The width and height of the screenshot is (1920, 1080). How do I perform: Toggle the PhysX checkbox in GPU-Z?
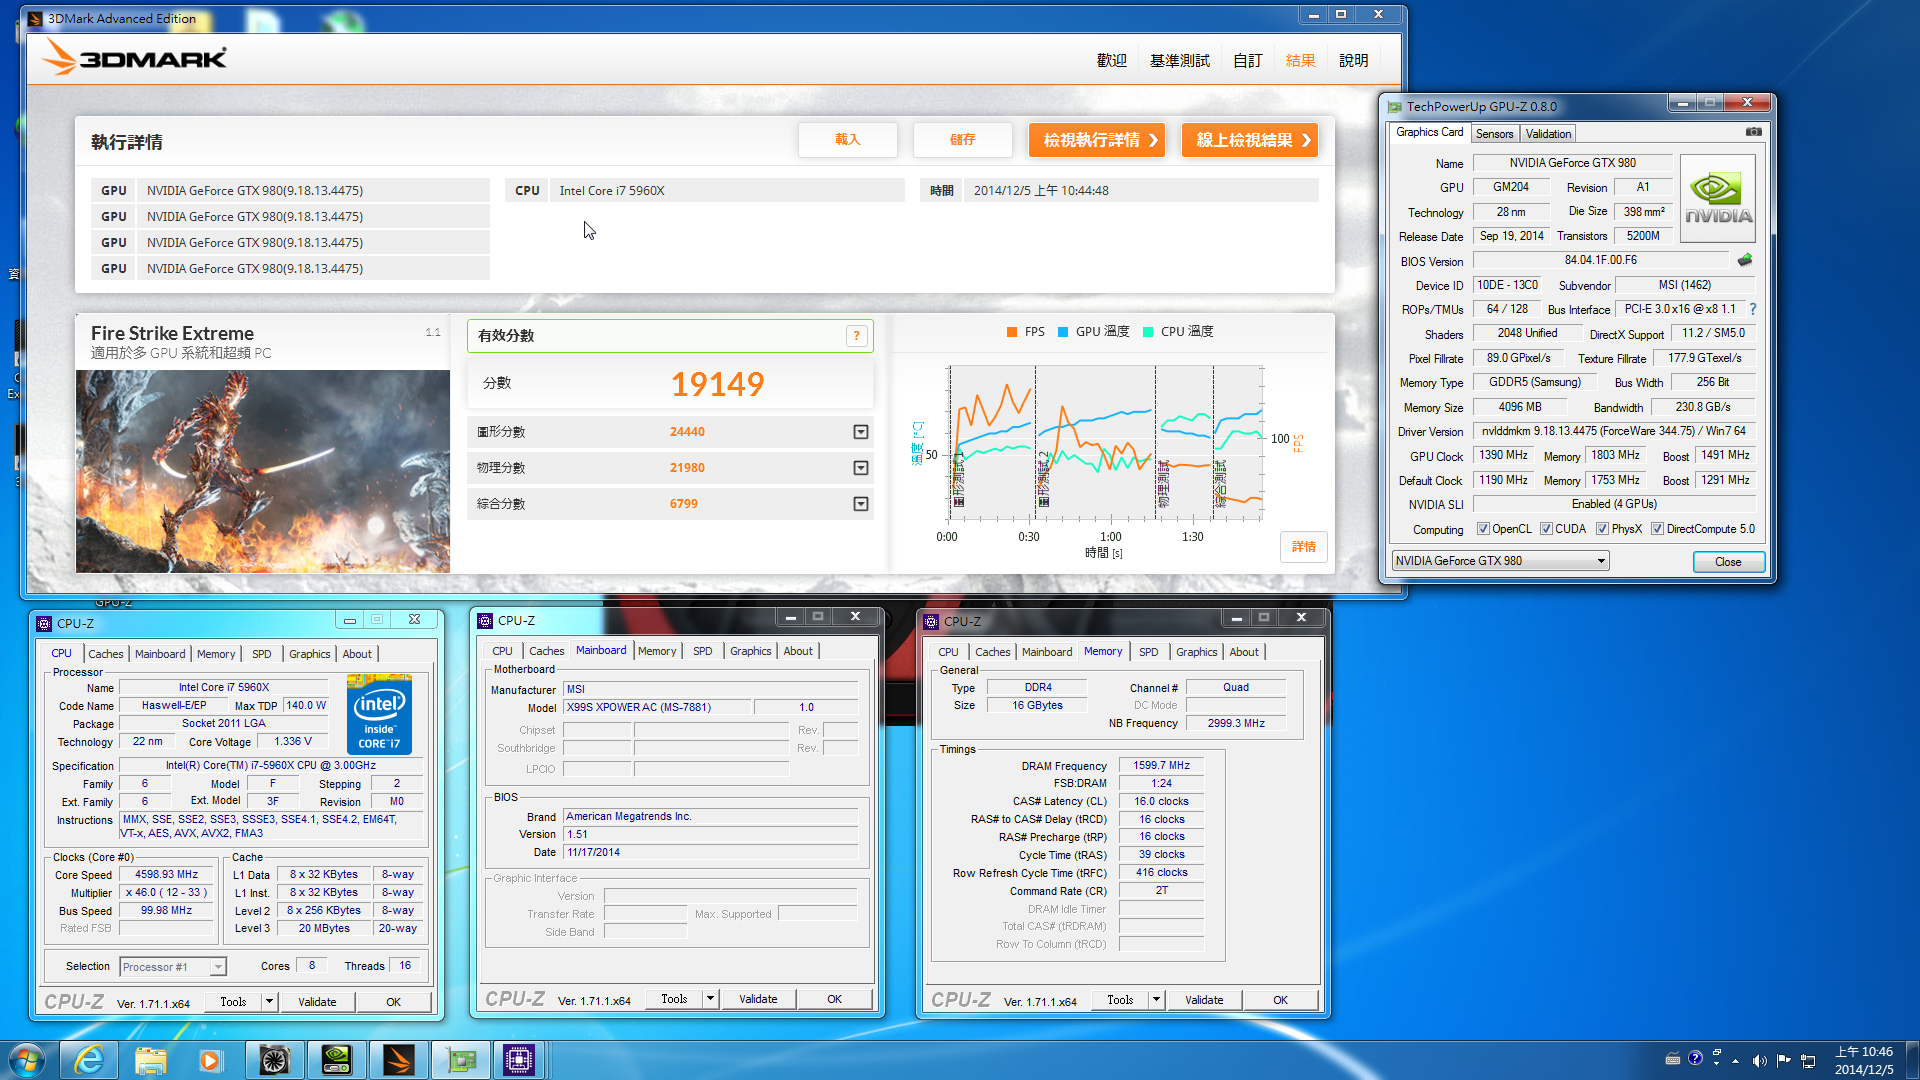1602,529
